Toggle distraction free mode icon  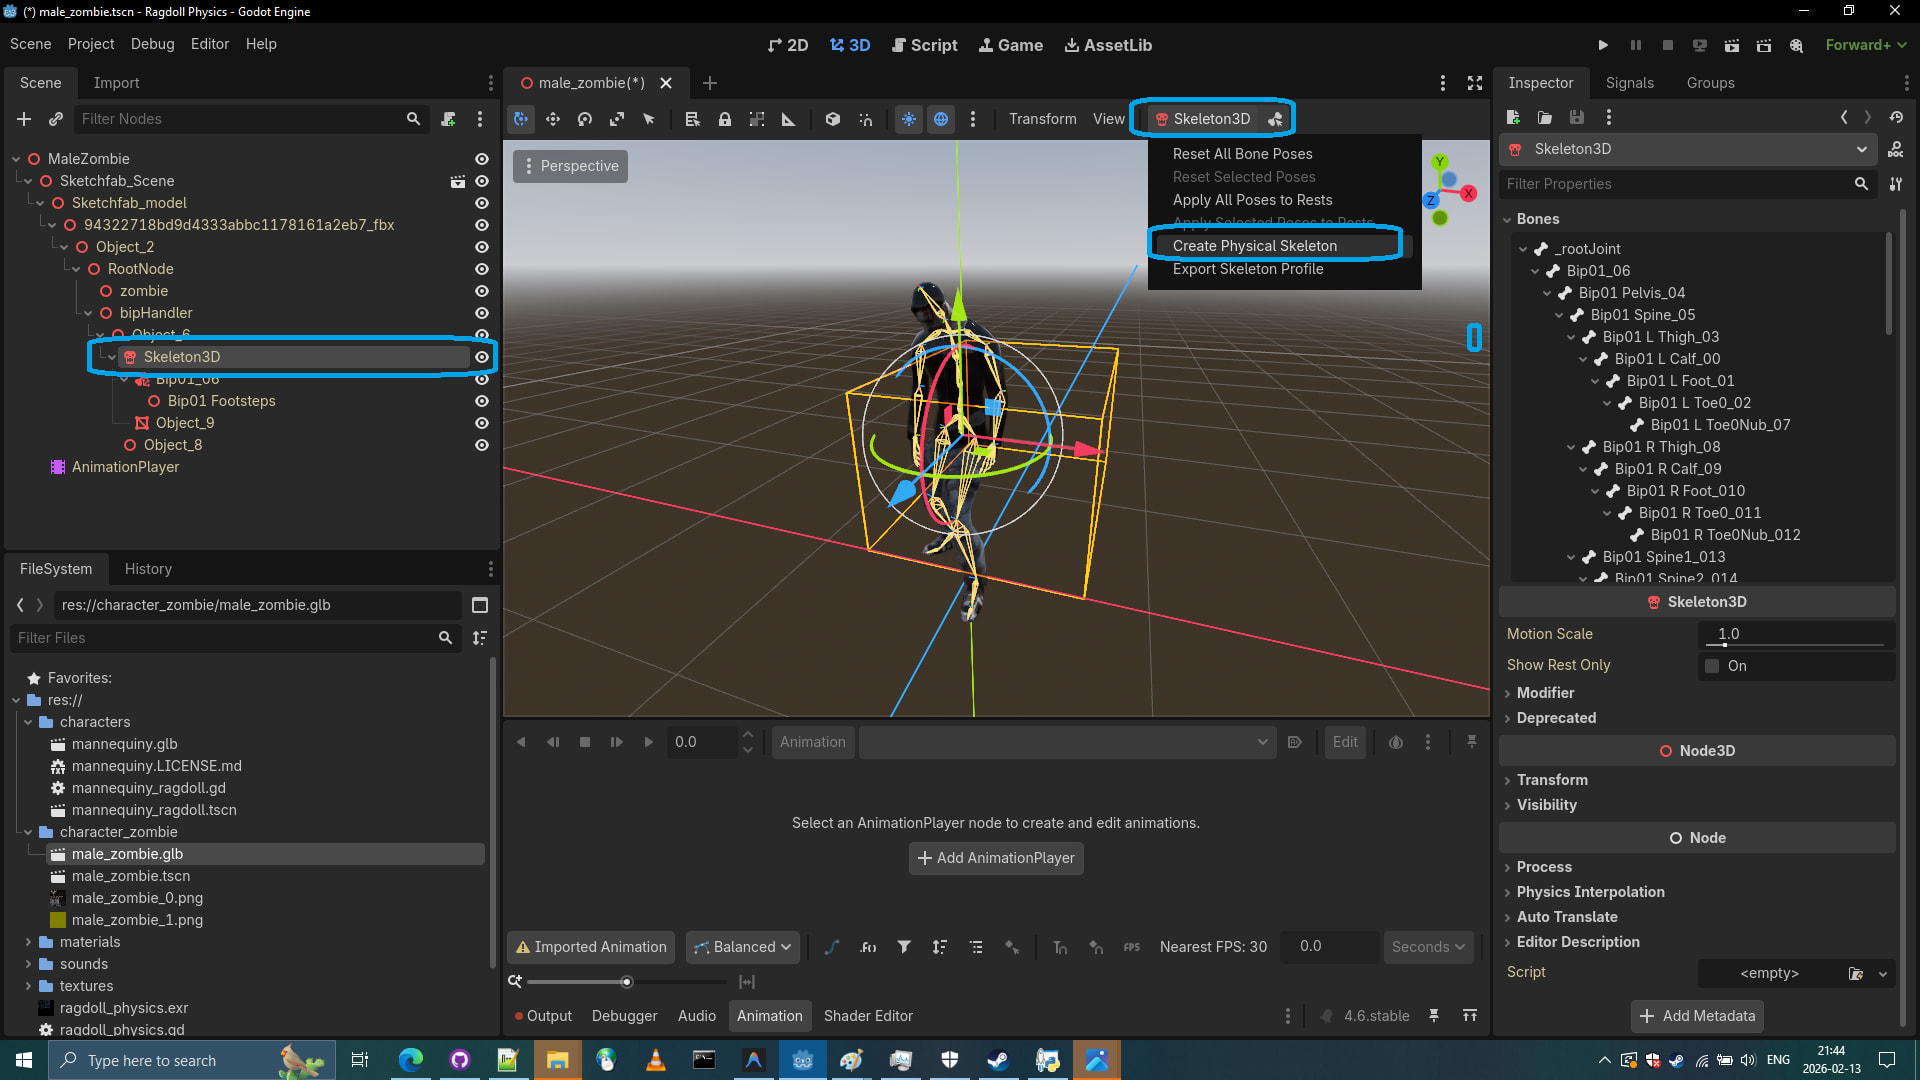[1474, 83]
